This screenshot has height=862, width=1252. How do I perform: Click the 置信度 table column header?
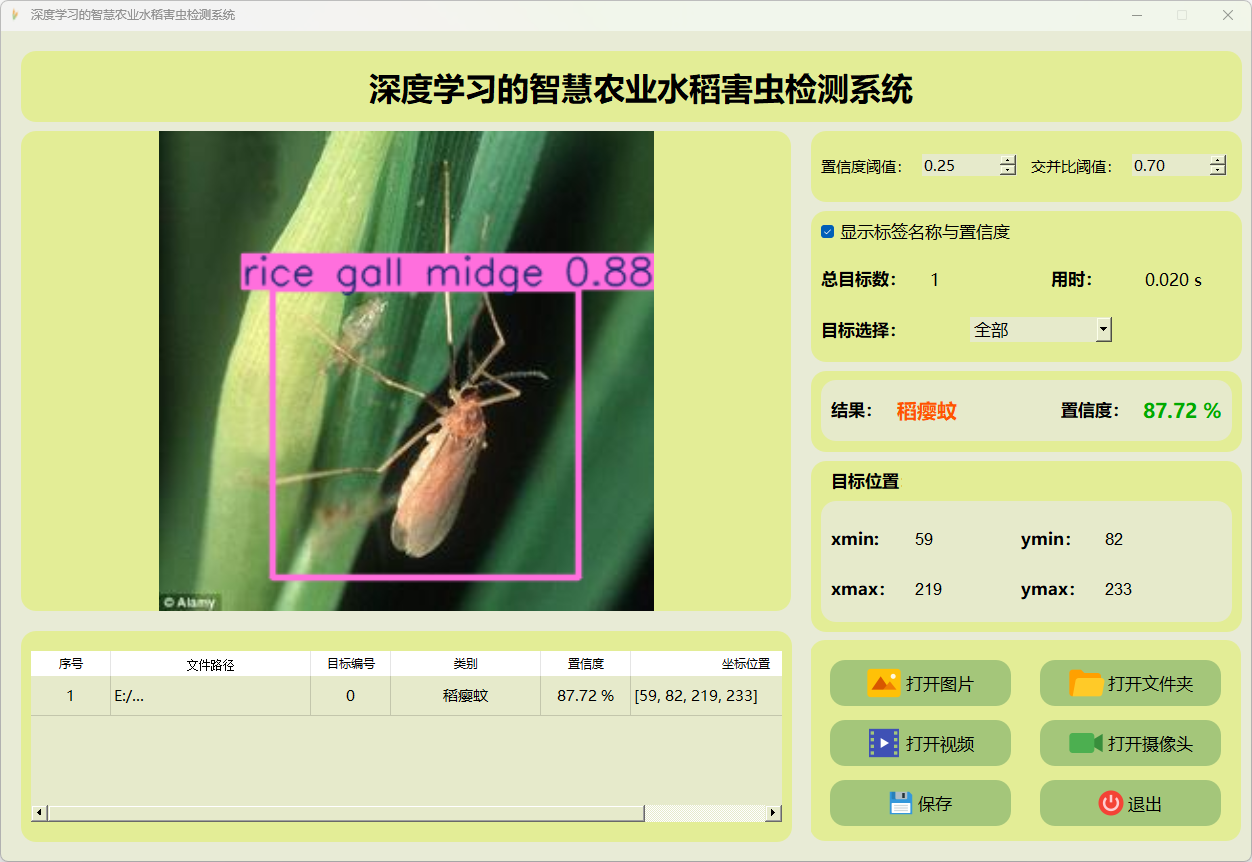585,664
